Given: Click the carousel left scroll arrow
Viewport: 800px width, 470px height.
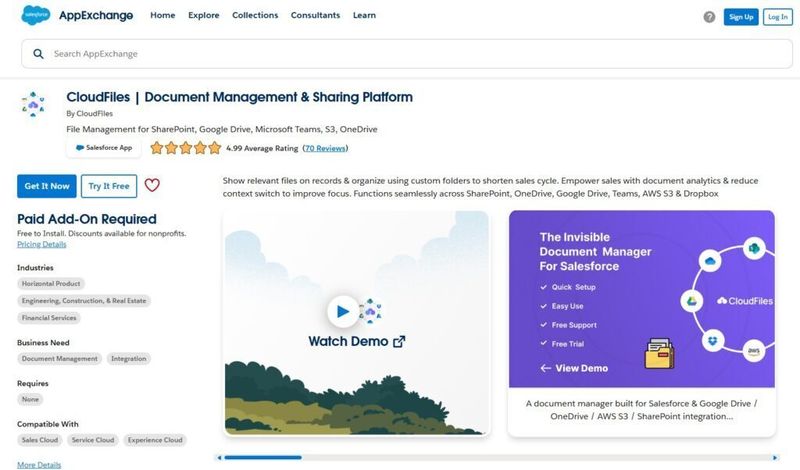Looking at the screenshot, I should pos(219,458).
